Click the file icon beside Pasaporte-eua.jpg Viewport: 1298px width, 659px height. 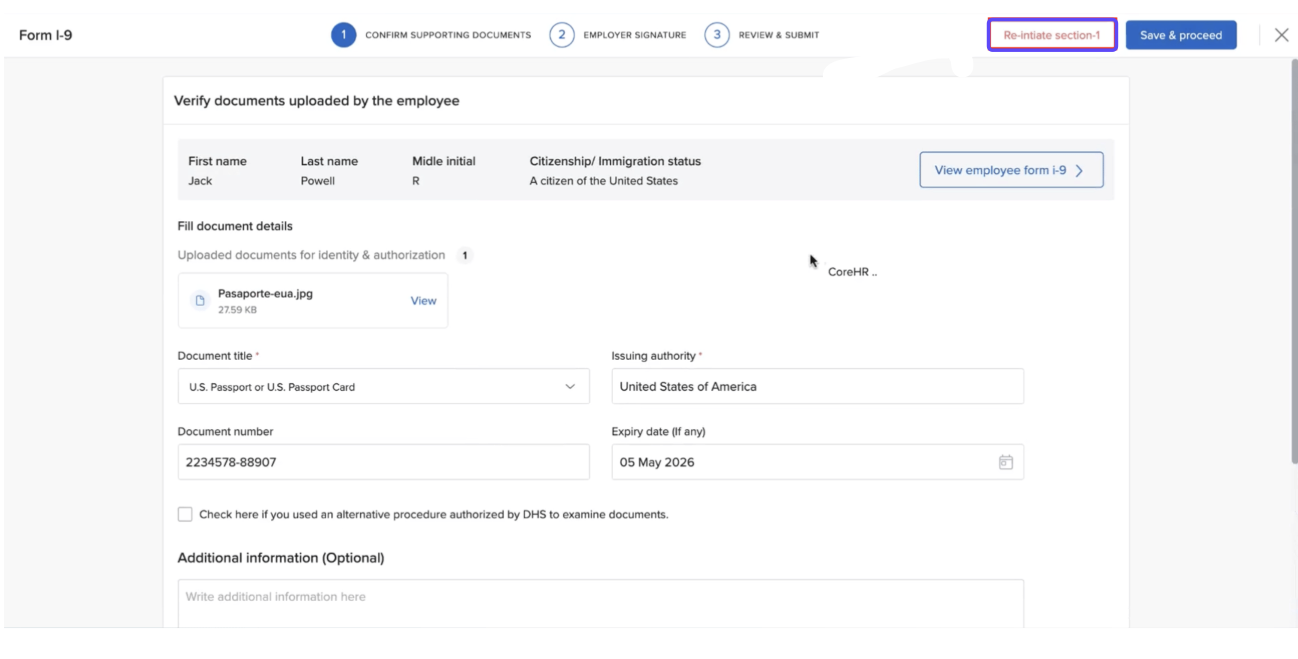pos(200,301)
